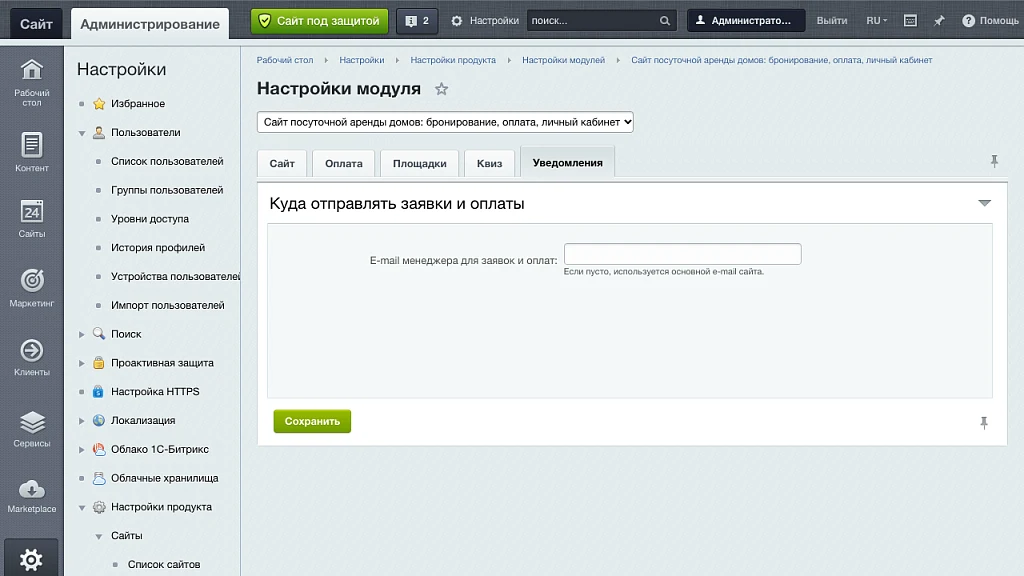Open the module selection dropdown
1024x576 pixels.
pos(445,122)
